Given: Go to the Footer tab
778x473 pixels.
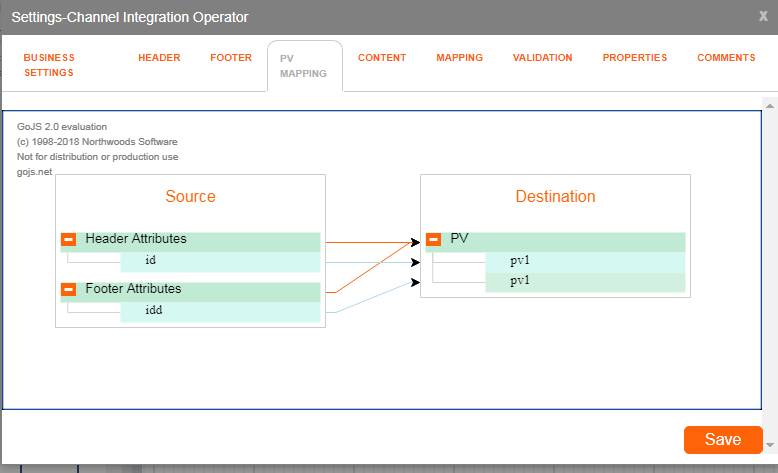Looking at the screenshot, I should coord(231,58).
